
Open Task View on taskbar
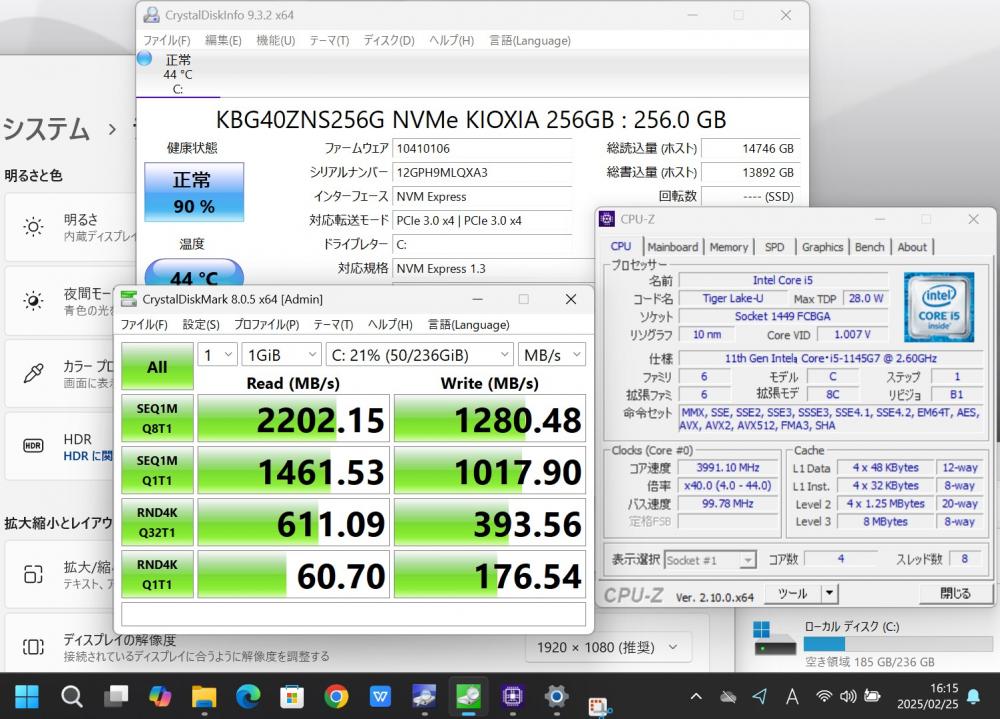116,696
